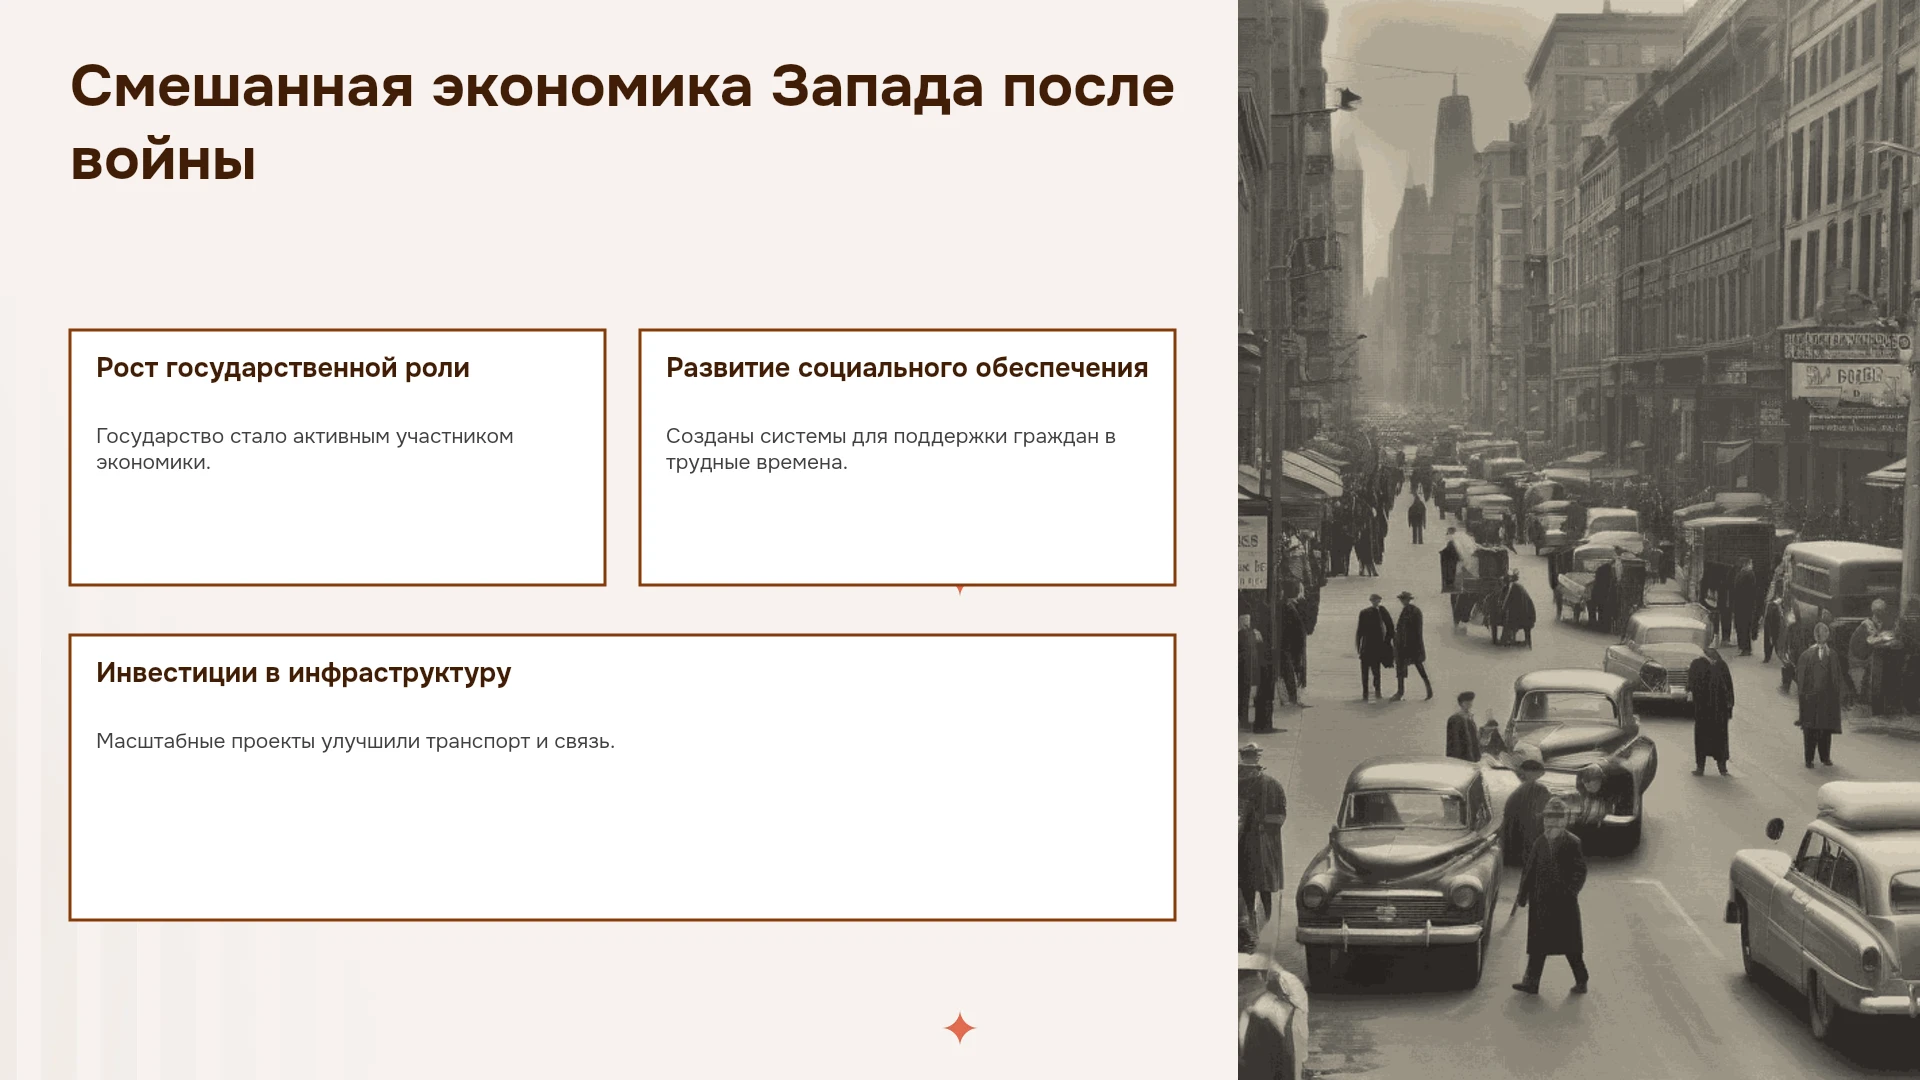Image resolution: width=1920 pixels, height=1080 pixels.
Task: Select the vintage street photograph
Action: [1579, 540]
